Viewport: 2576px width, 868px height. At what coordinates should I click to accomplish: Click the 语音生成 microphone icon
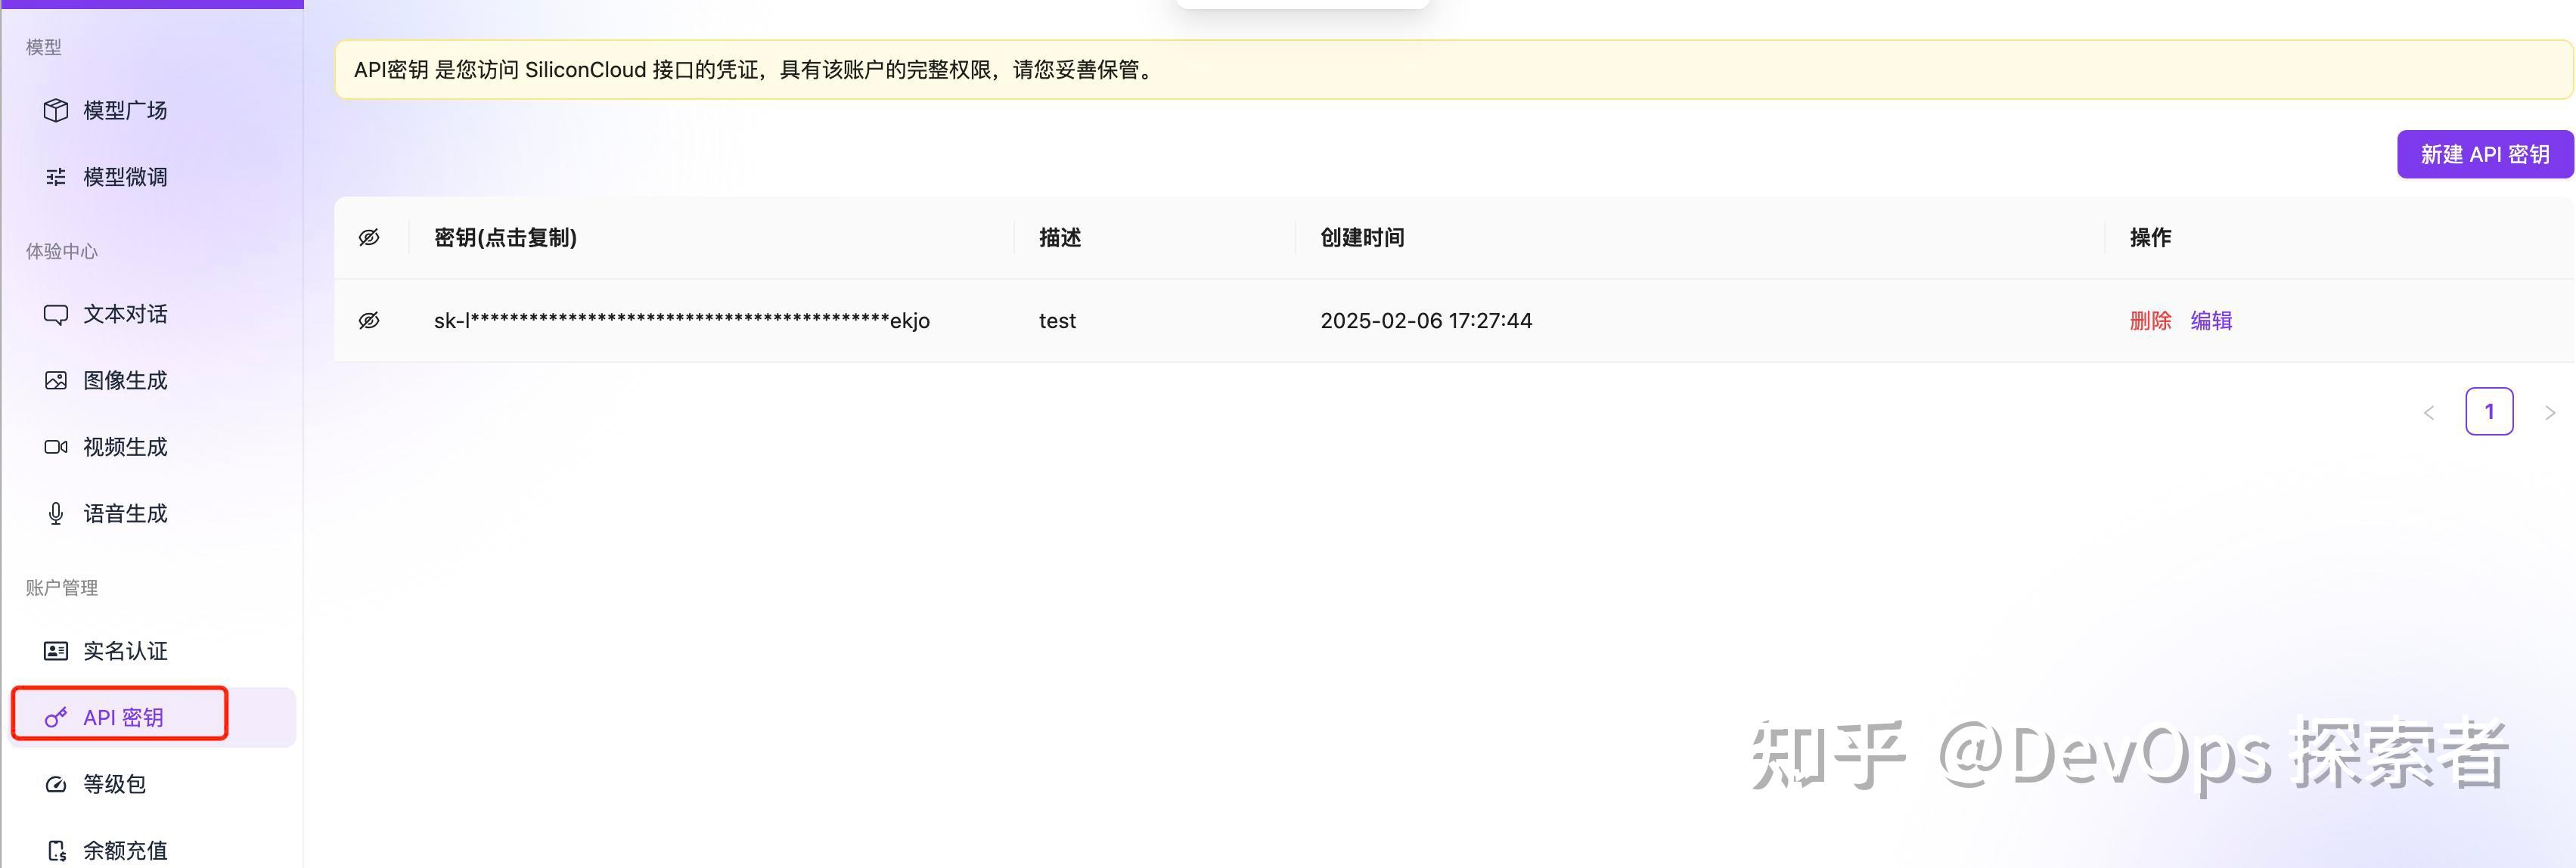tap(56, 513)
